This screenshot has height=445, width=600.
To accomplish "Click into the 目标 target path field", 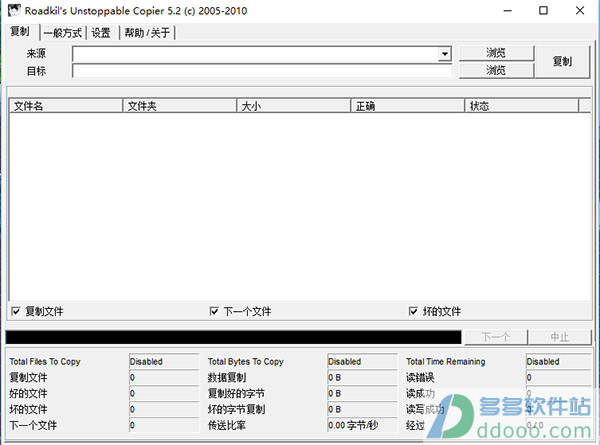I will 262,71.
